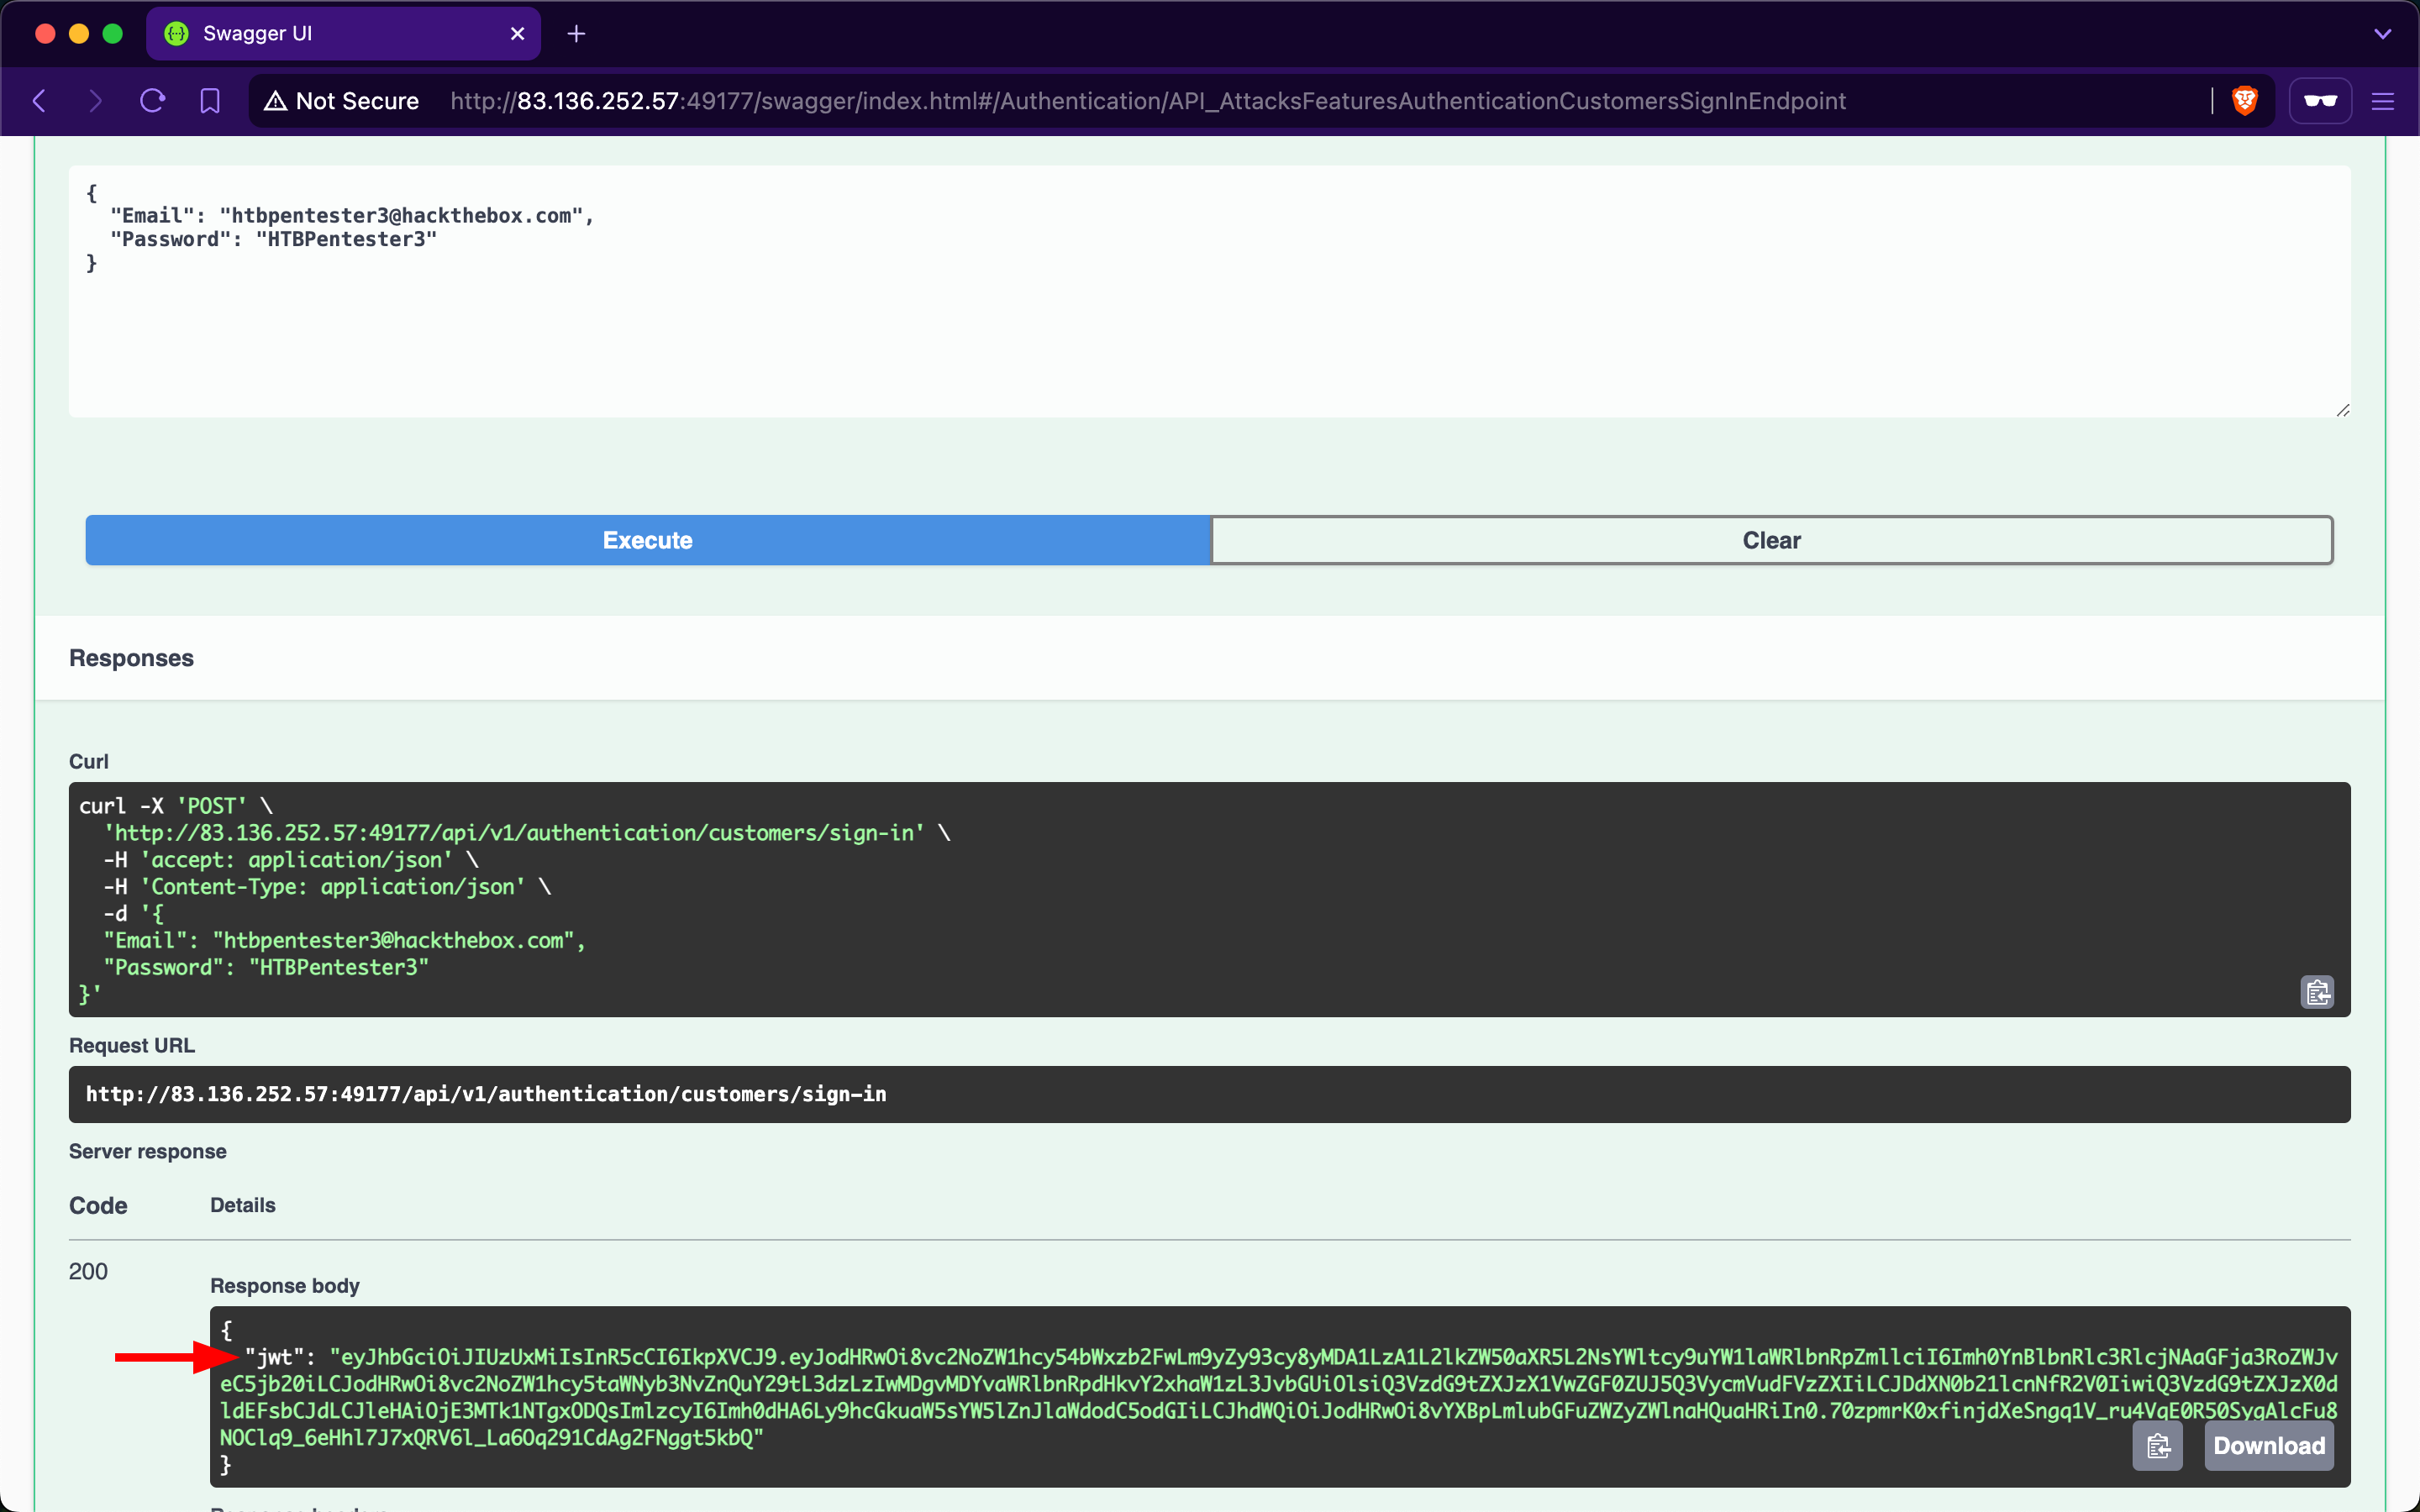2420x1512 pixels.
Task: Open the Brave Shields lion icon
Action: [2245, 101]
